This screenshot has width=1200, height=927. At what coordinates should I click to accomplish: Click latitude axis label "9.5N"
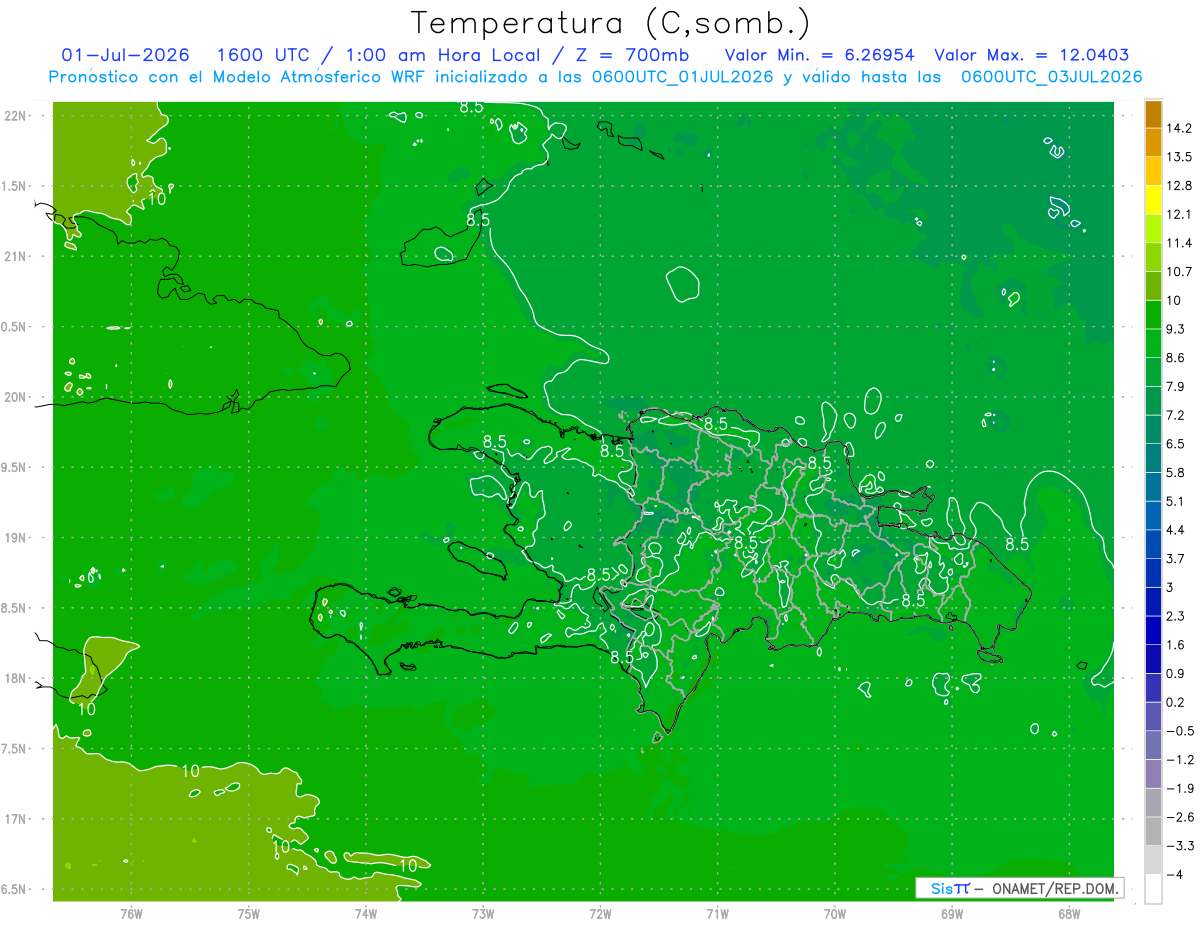click(15, 468)
